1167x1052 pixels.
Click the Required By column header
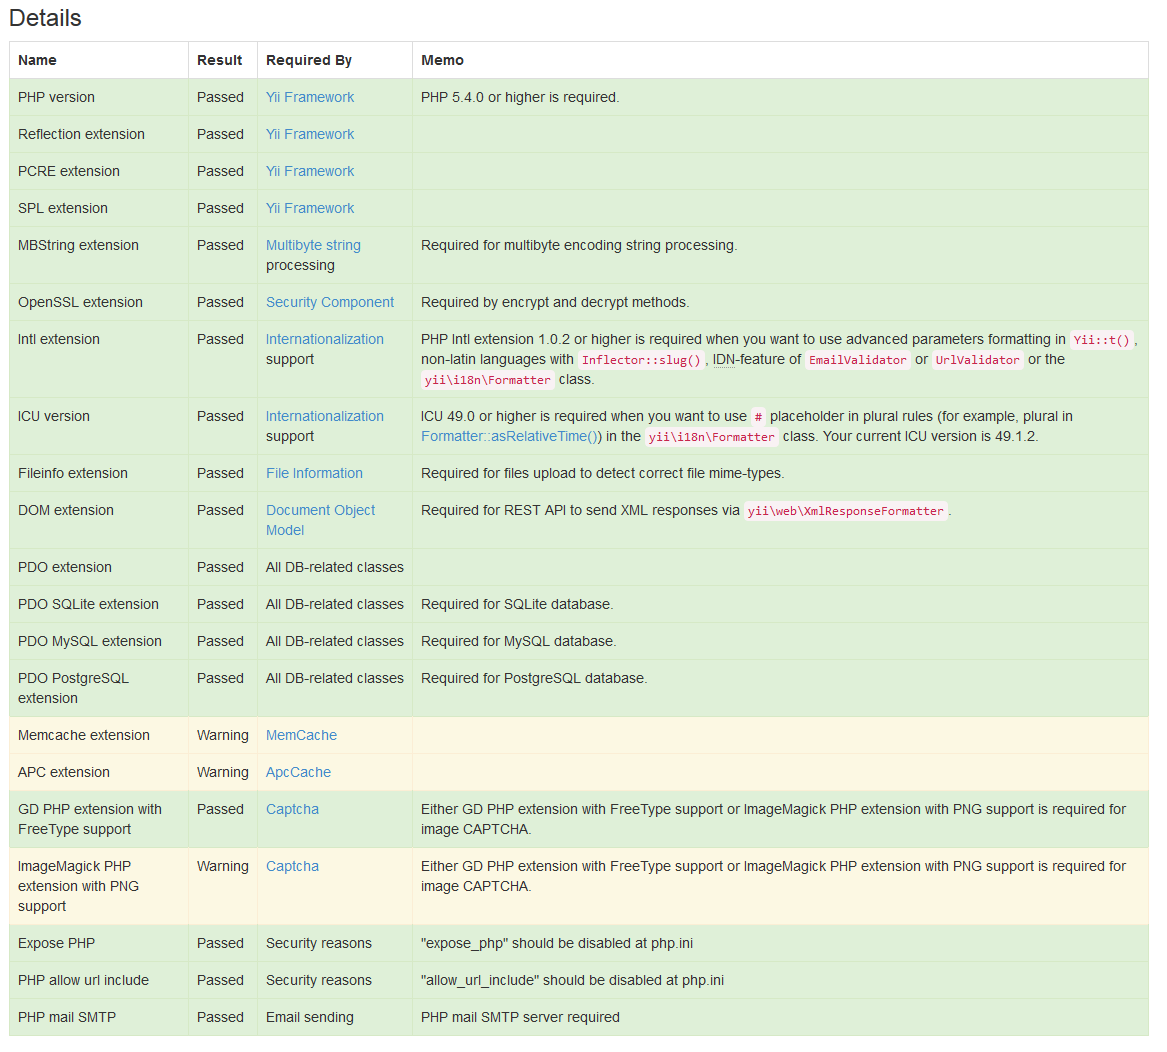coord(309,60)
